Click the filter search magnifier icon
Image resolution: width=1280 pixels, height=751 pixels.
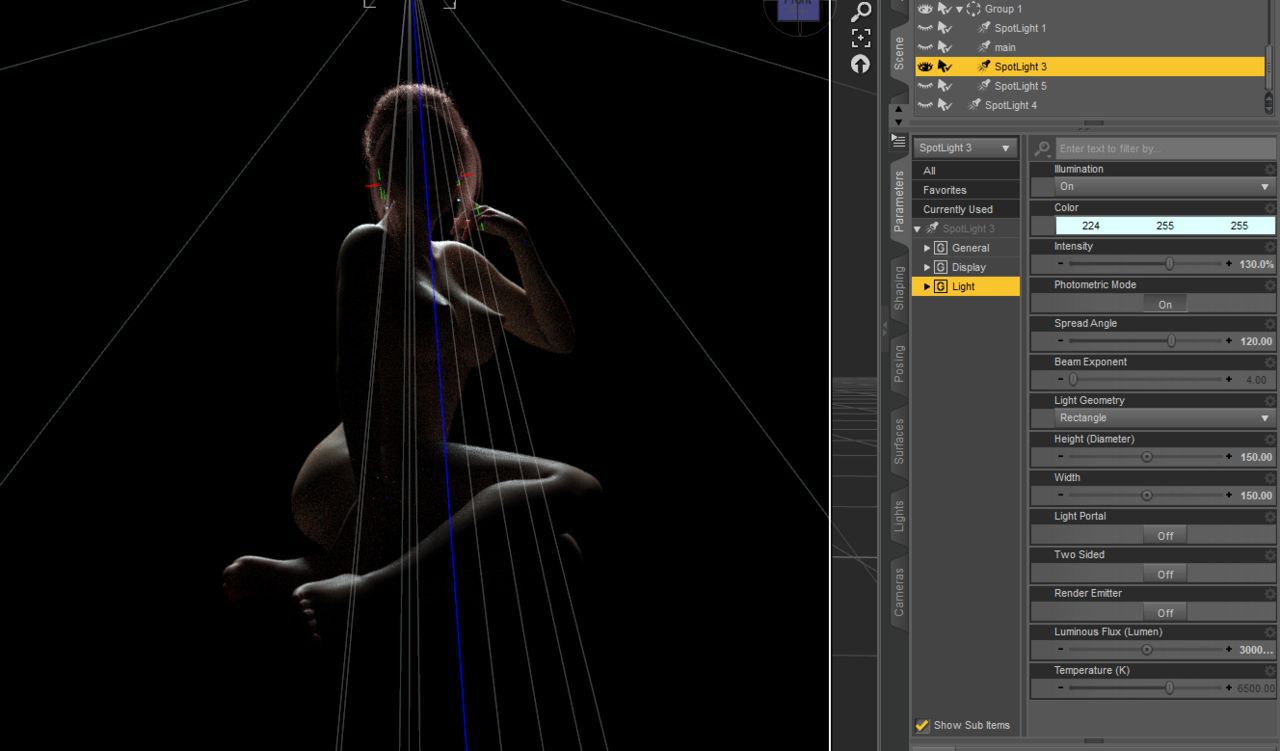1042,148
